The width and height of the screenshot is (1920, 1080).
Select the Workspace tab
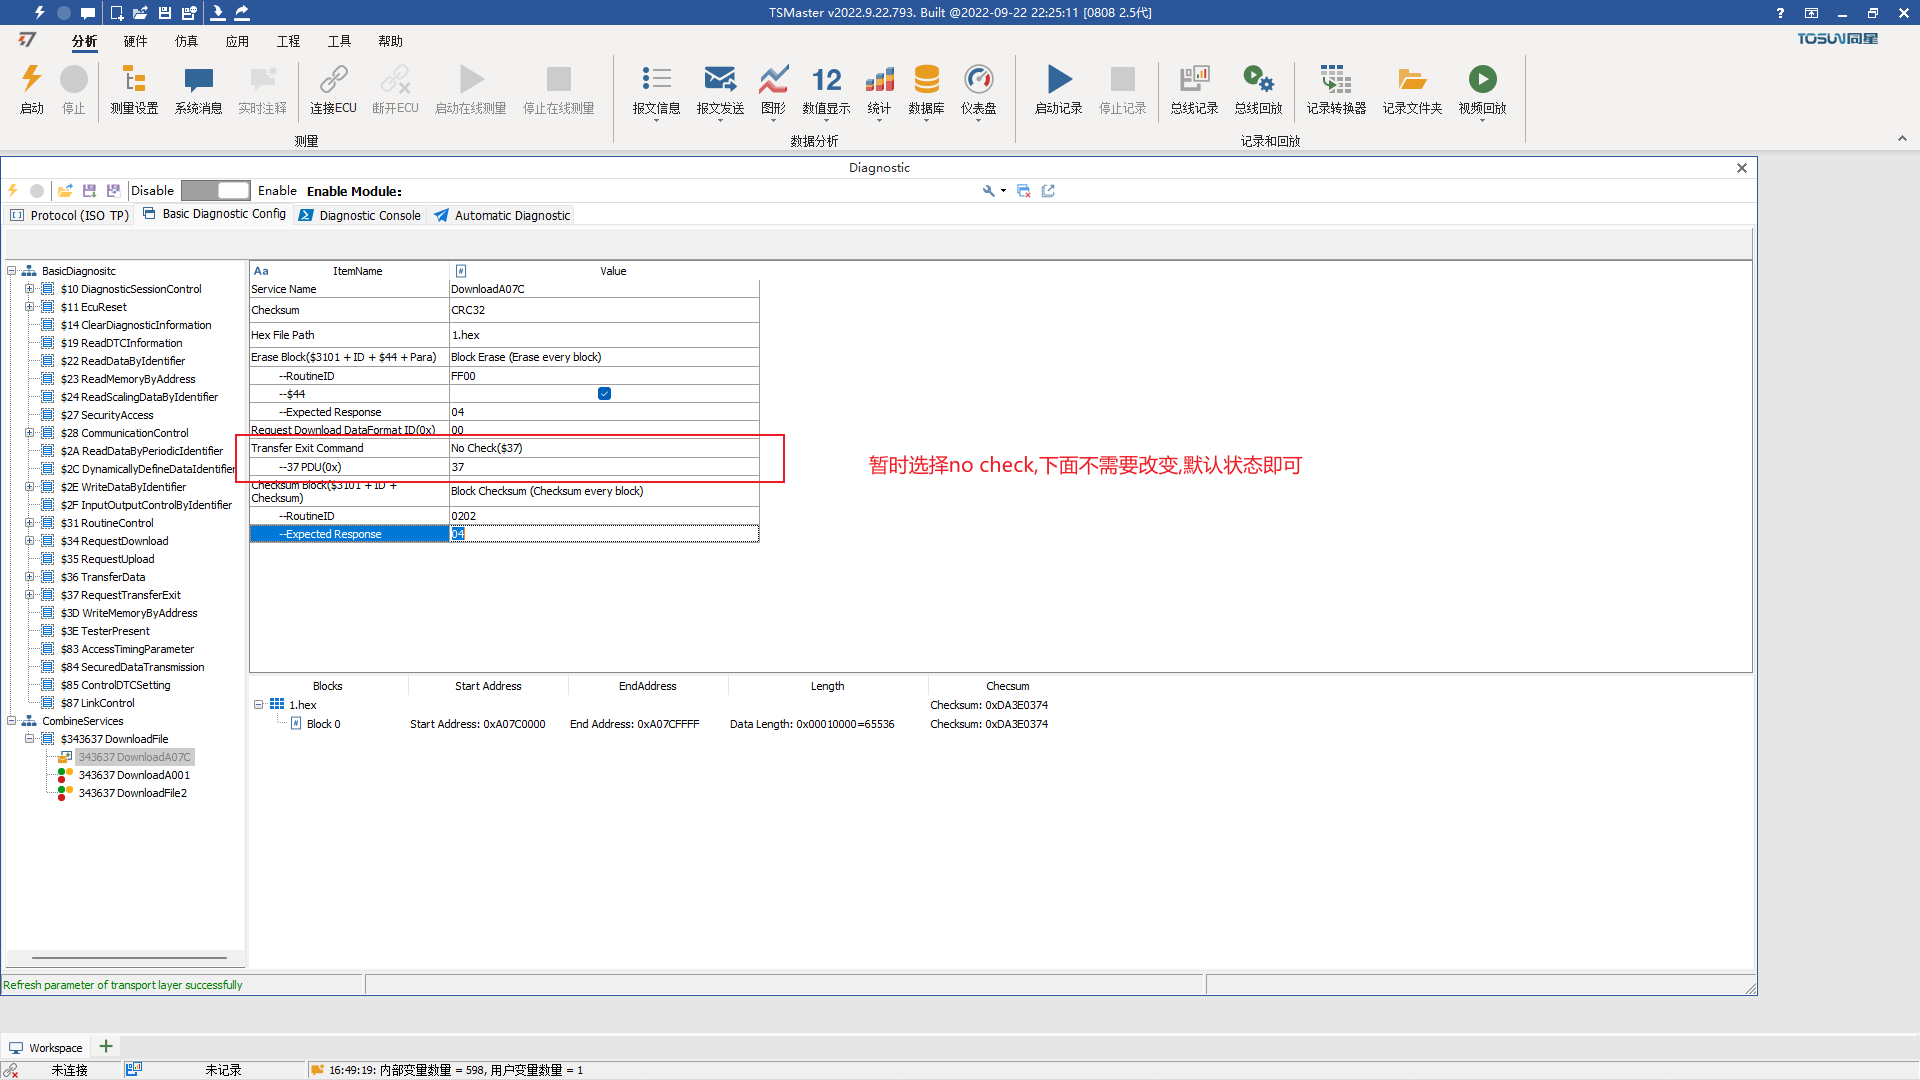(46, 1048)
